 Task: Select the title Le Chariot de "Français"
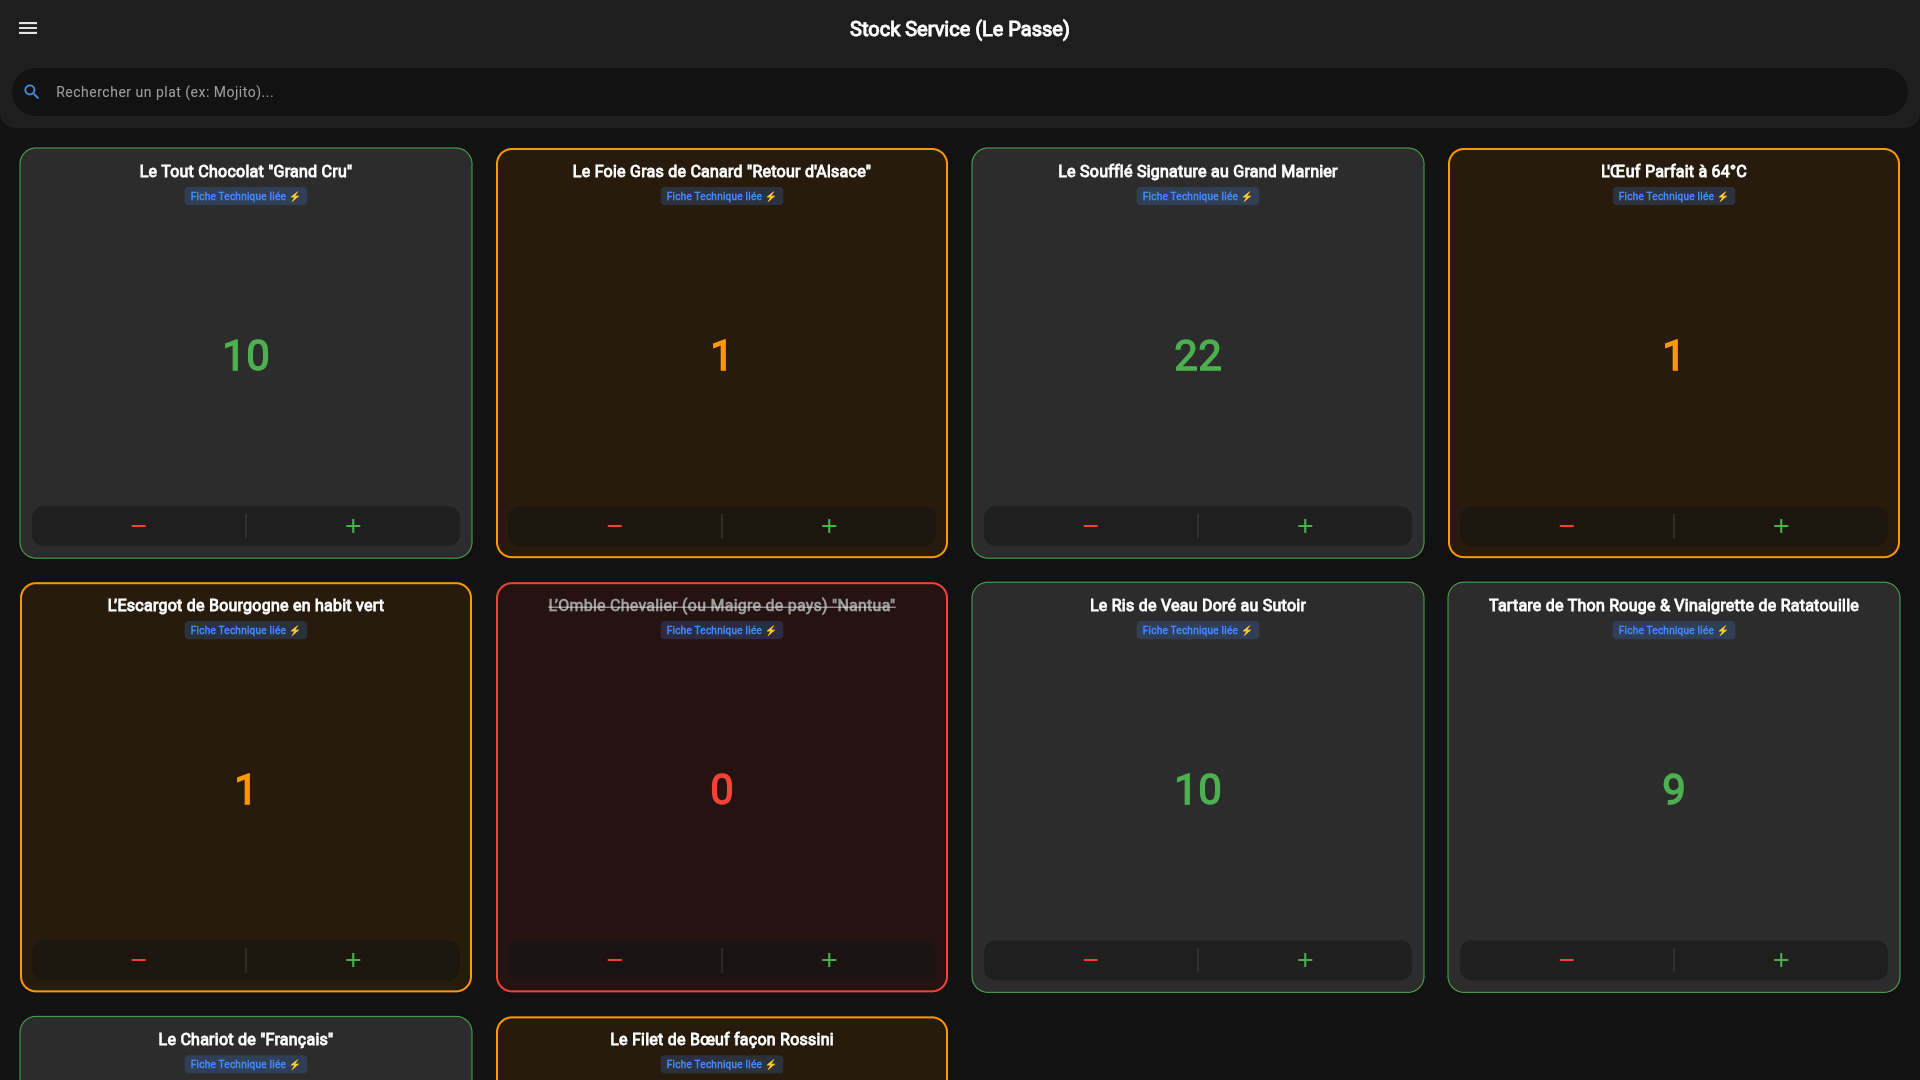246,1040
